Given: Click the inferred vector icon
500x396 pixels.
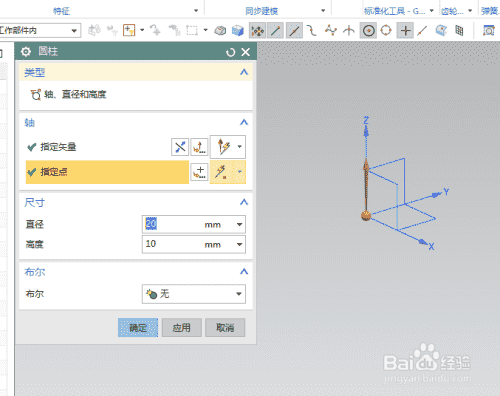Looking at the screenshot, I should [224, 147].
